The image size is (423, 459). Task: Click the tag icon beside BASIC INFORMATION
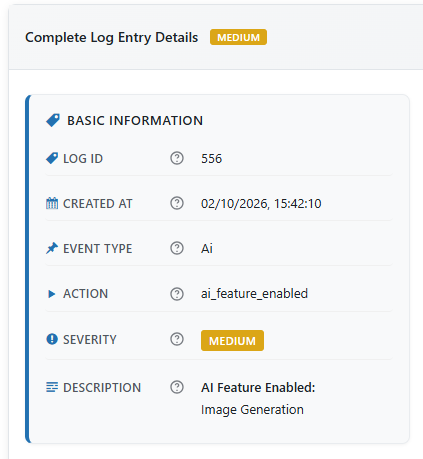[53, 120]
